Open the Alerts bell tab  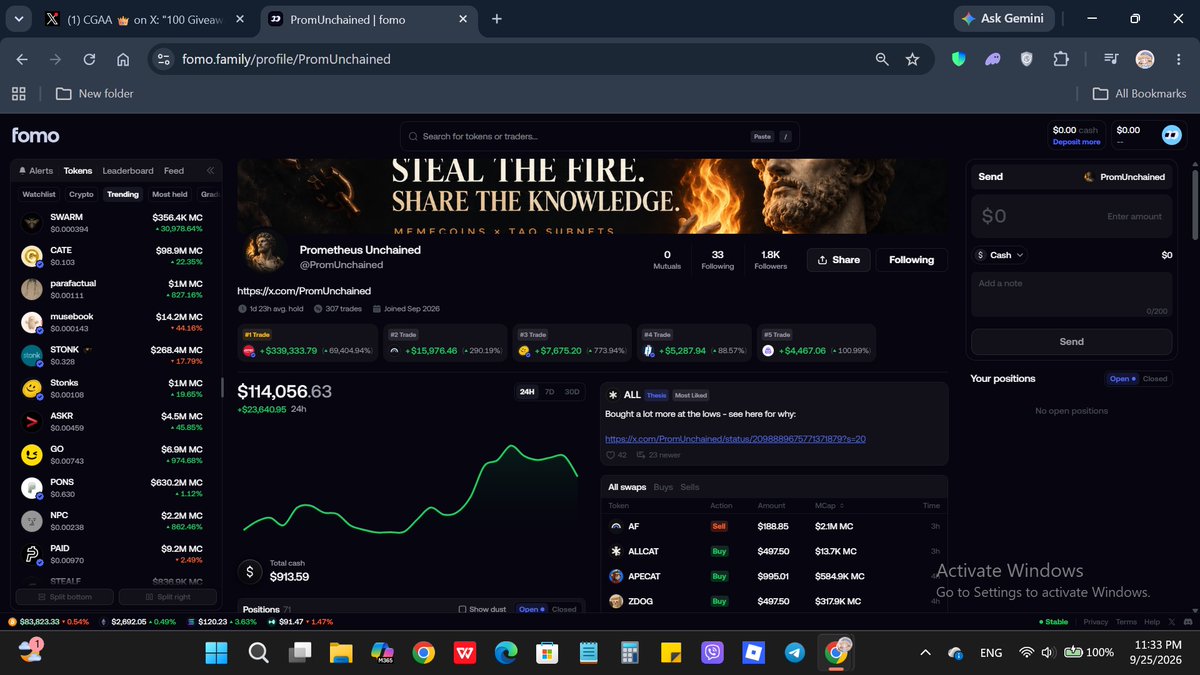tap(35, 171)
